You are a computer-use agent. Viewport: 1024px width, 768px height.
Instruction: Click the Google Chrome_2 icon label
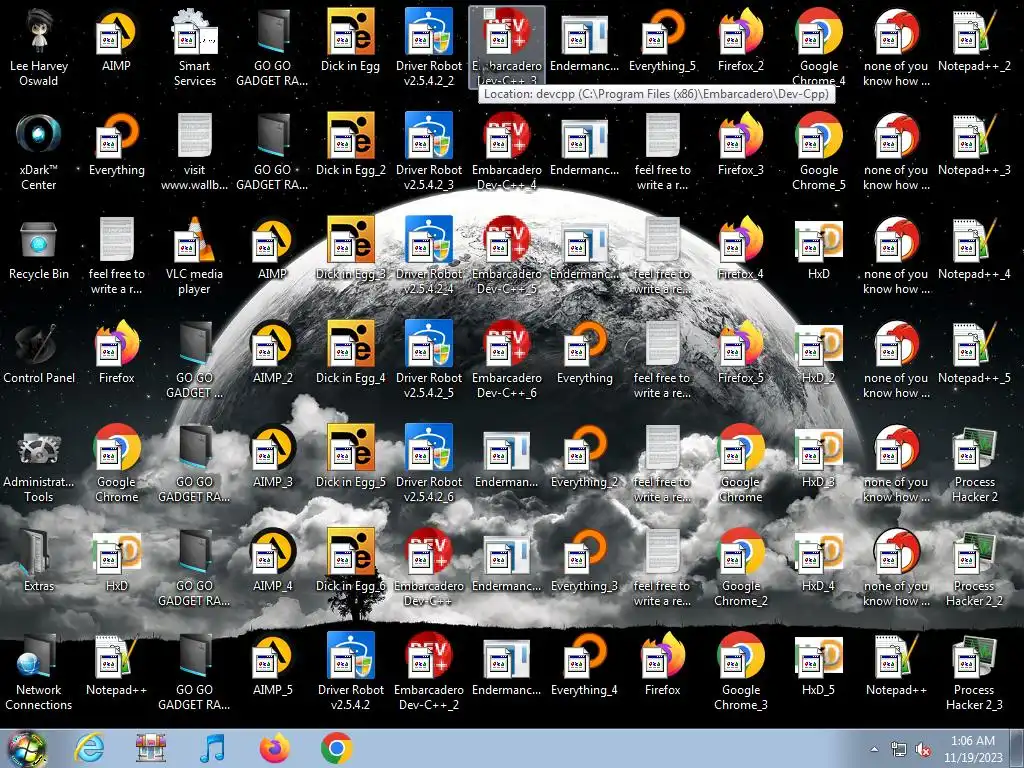point(741,593)
